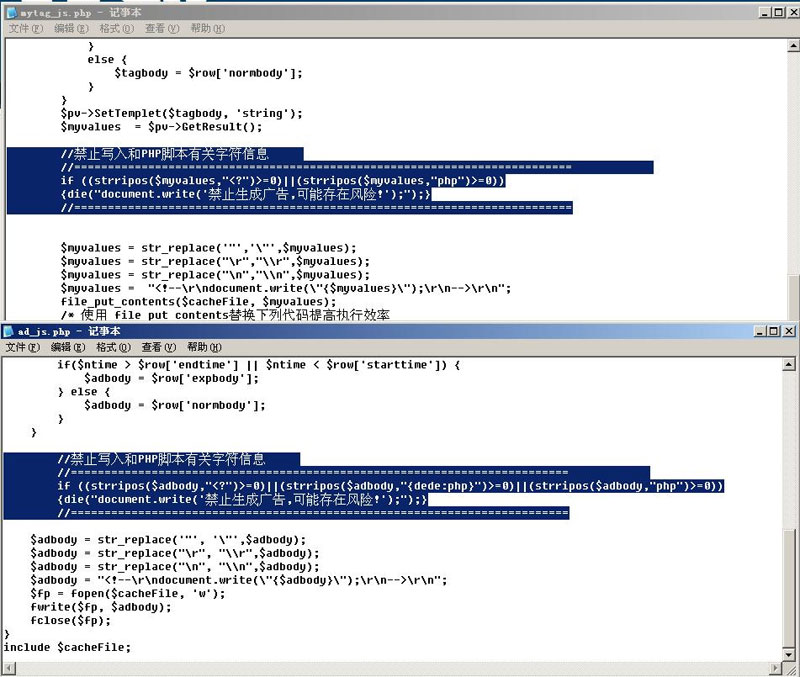Open 帮助 menu in mytag_js.php window
This screenshot has width=800, height=677.
(206, 29)
